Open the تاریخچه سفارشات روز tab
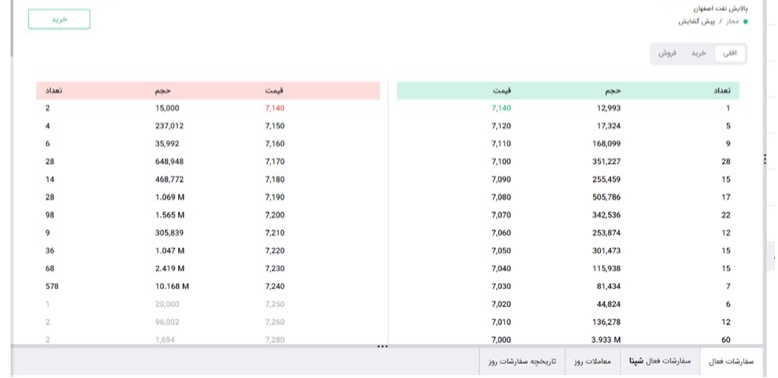The image size is (778, 378). (x=522, y=362)
